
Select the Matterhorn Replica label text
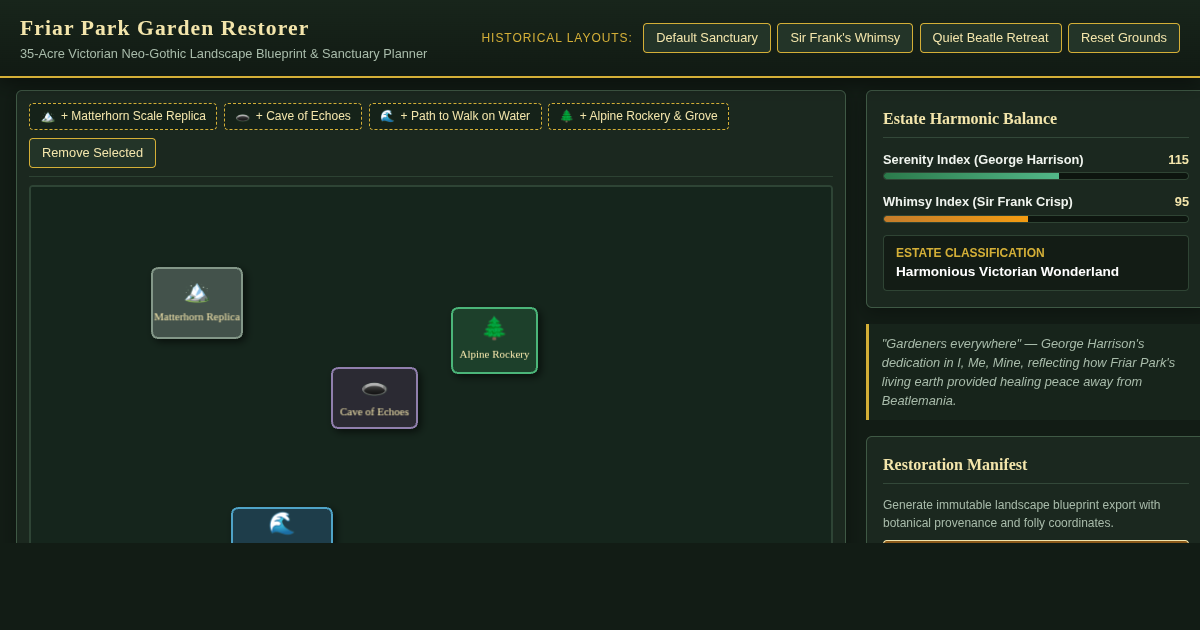tap(197, 317)
